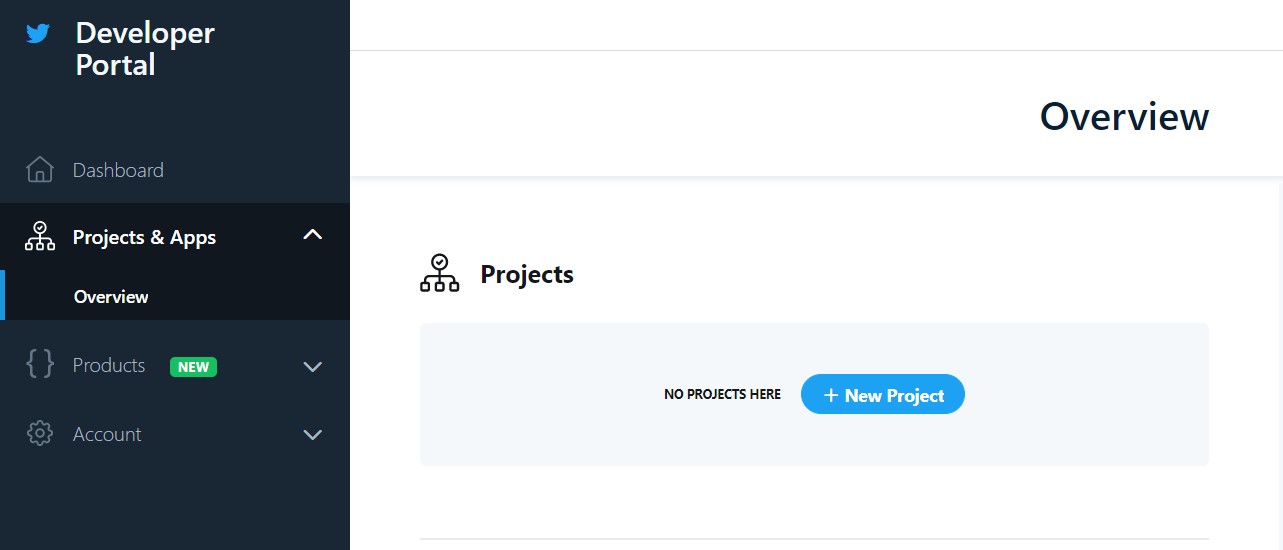The width and height of the screenshot is (1283, 550).
Task: Click the "No Projects Here" message text
Action: pyautogui.click(x=722, y=395)
